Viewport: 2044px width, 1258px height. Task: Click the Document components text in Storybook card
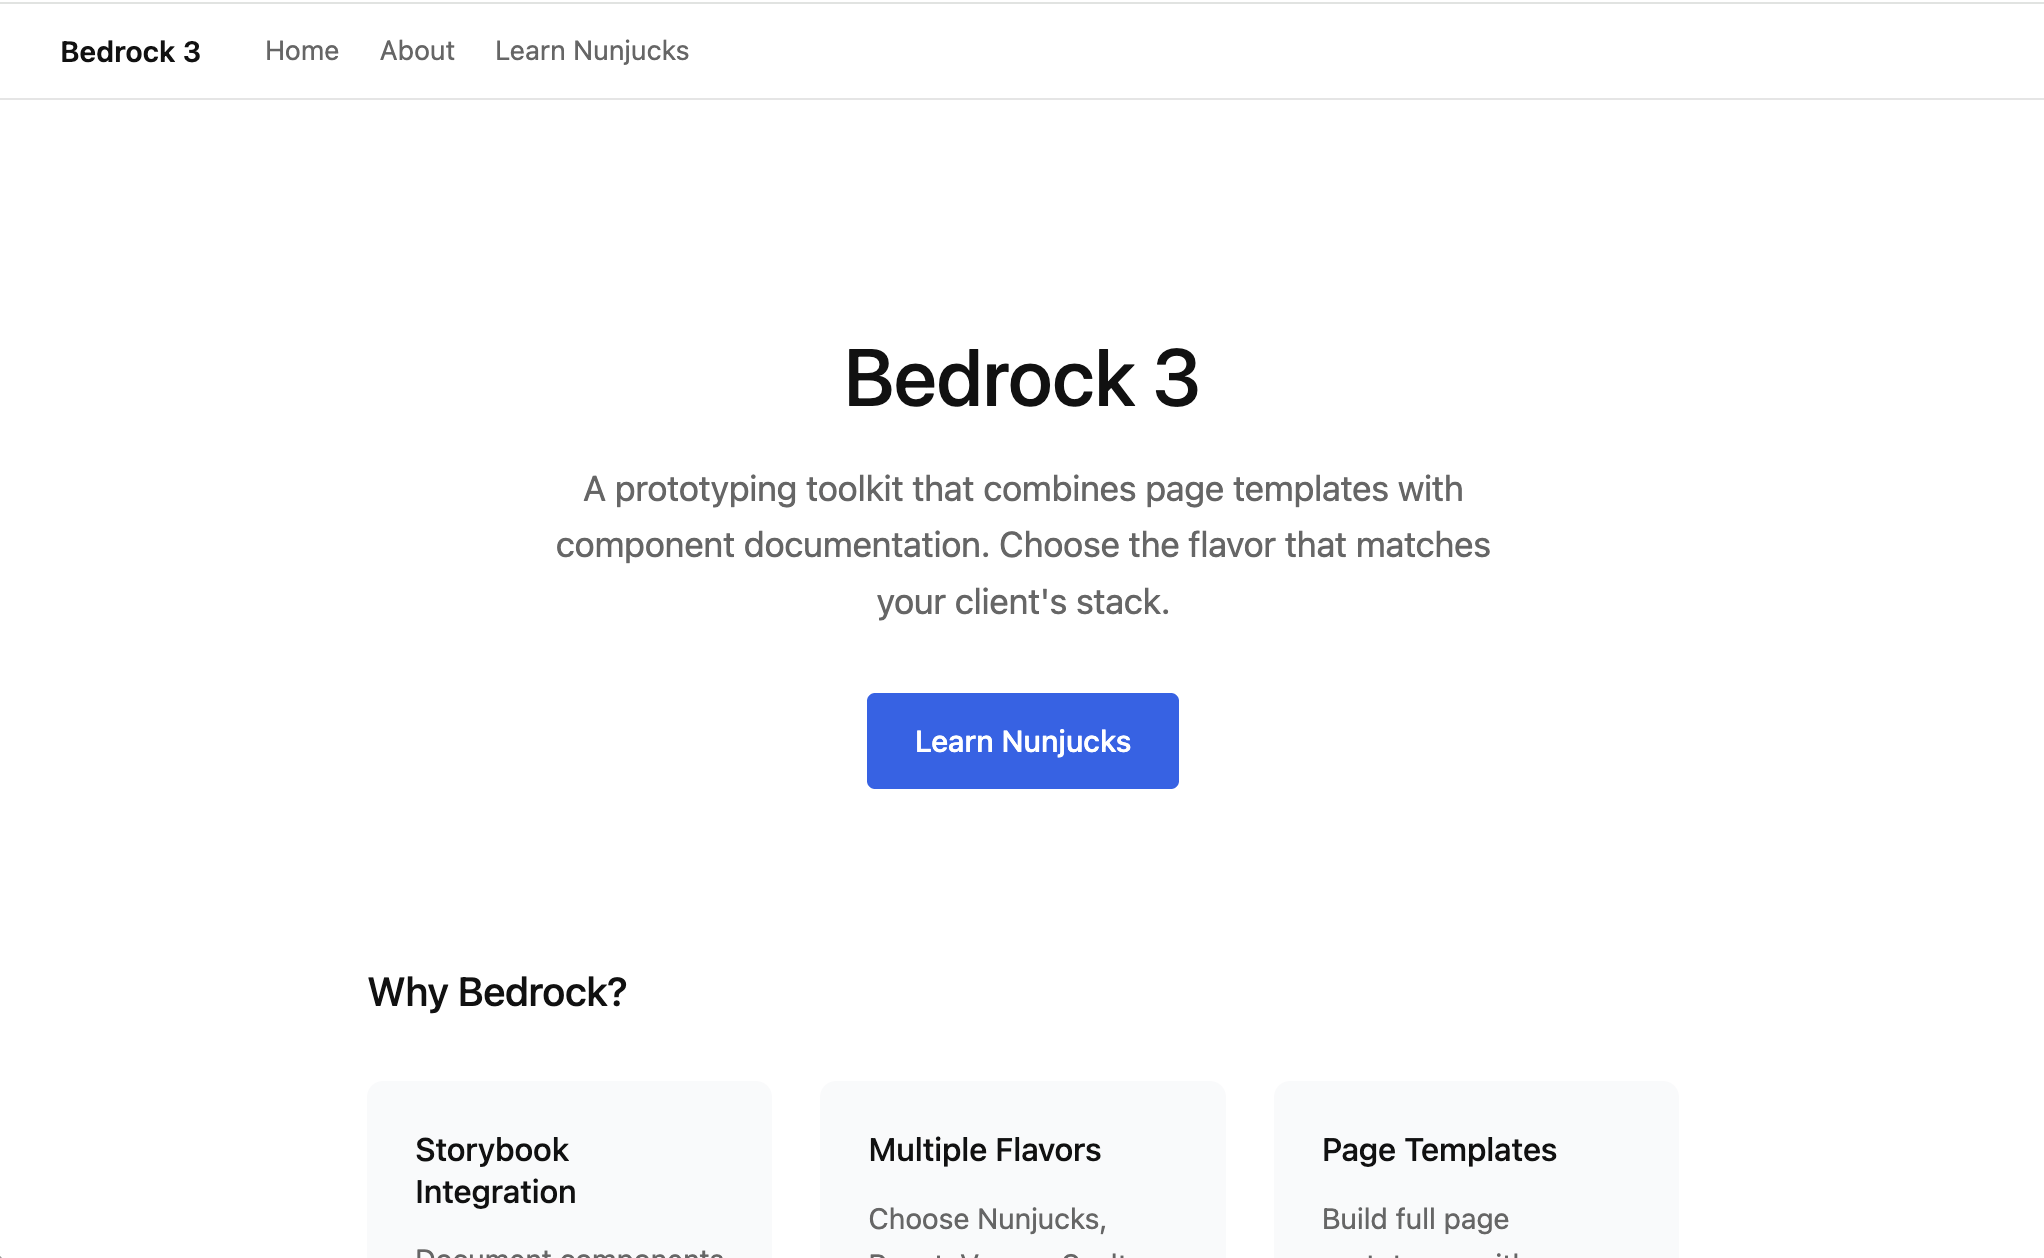[x=568, y=1252]
